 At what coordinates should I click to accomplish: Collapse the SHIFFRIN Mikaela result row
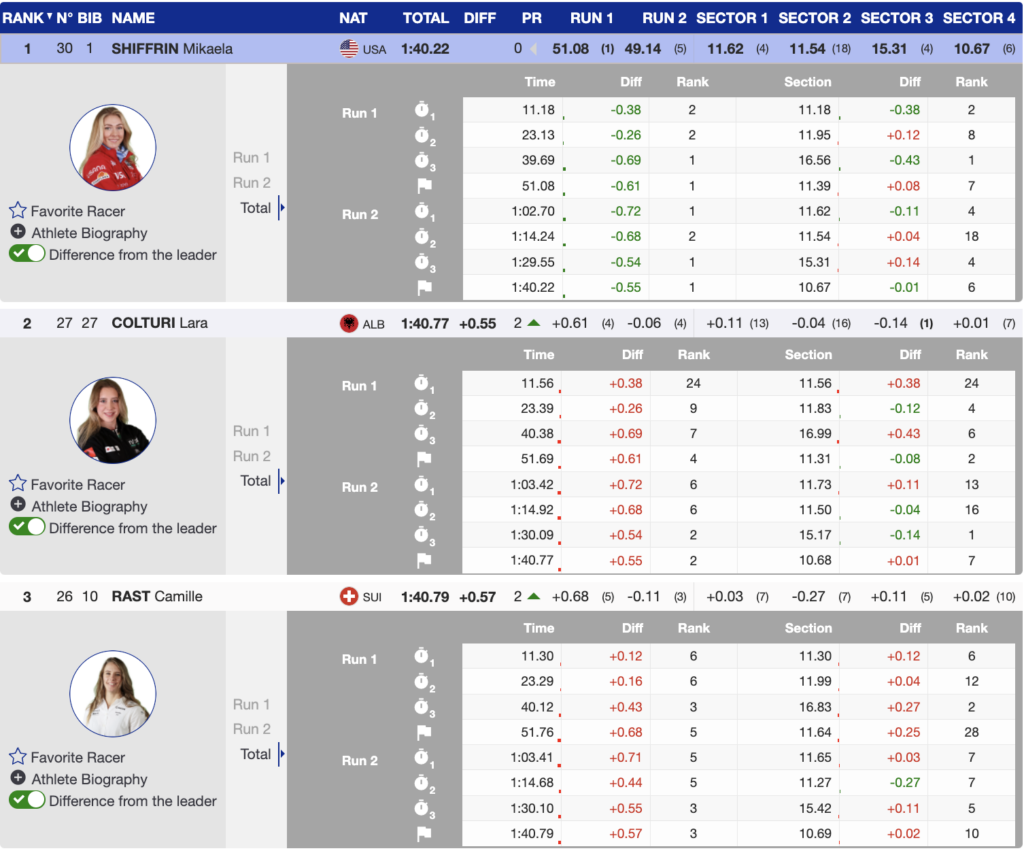click(x=169, y=49)
